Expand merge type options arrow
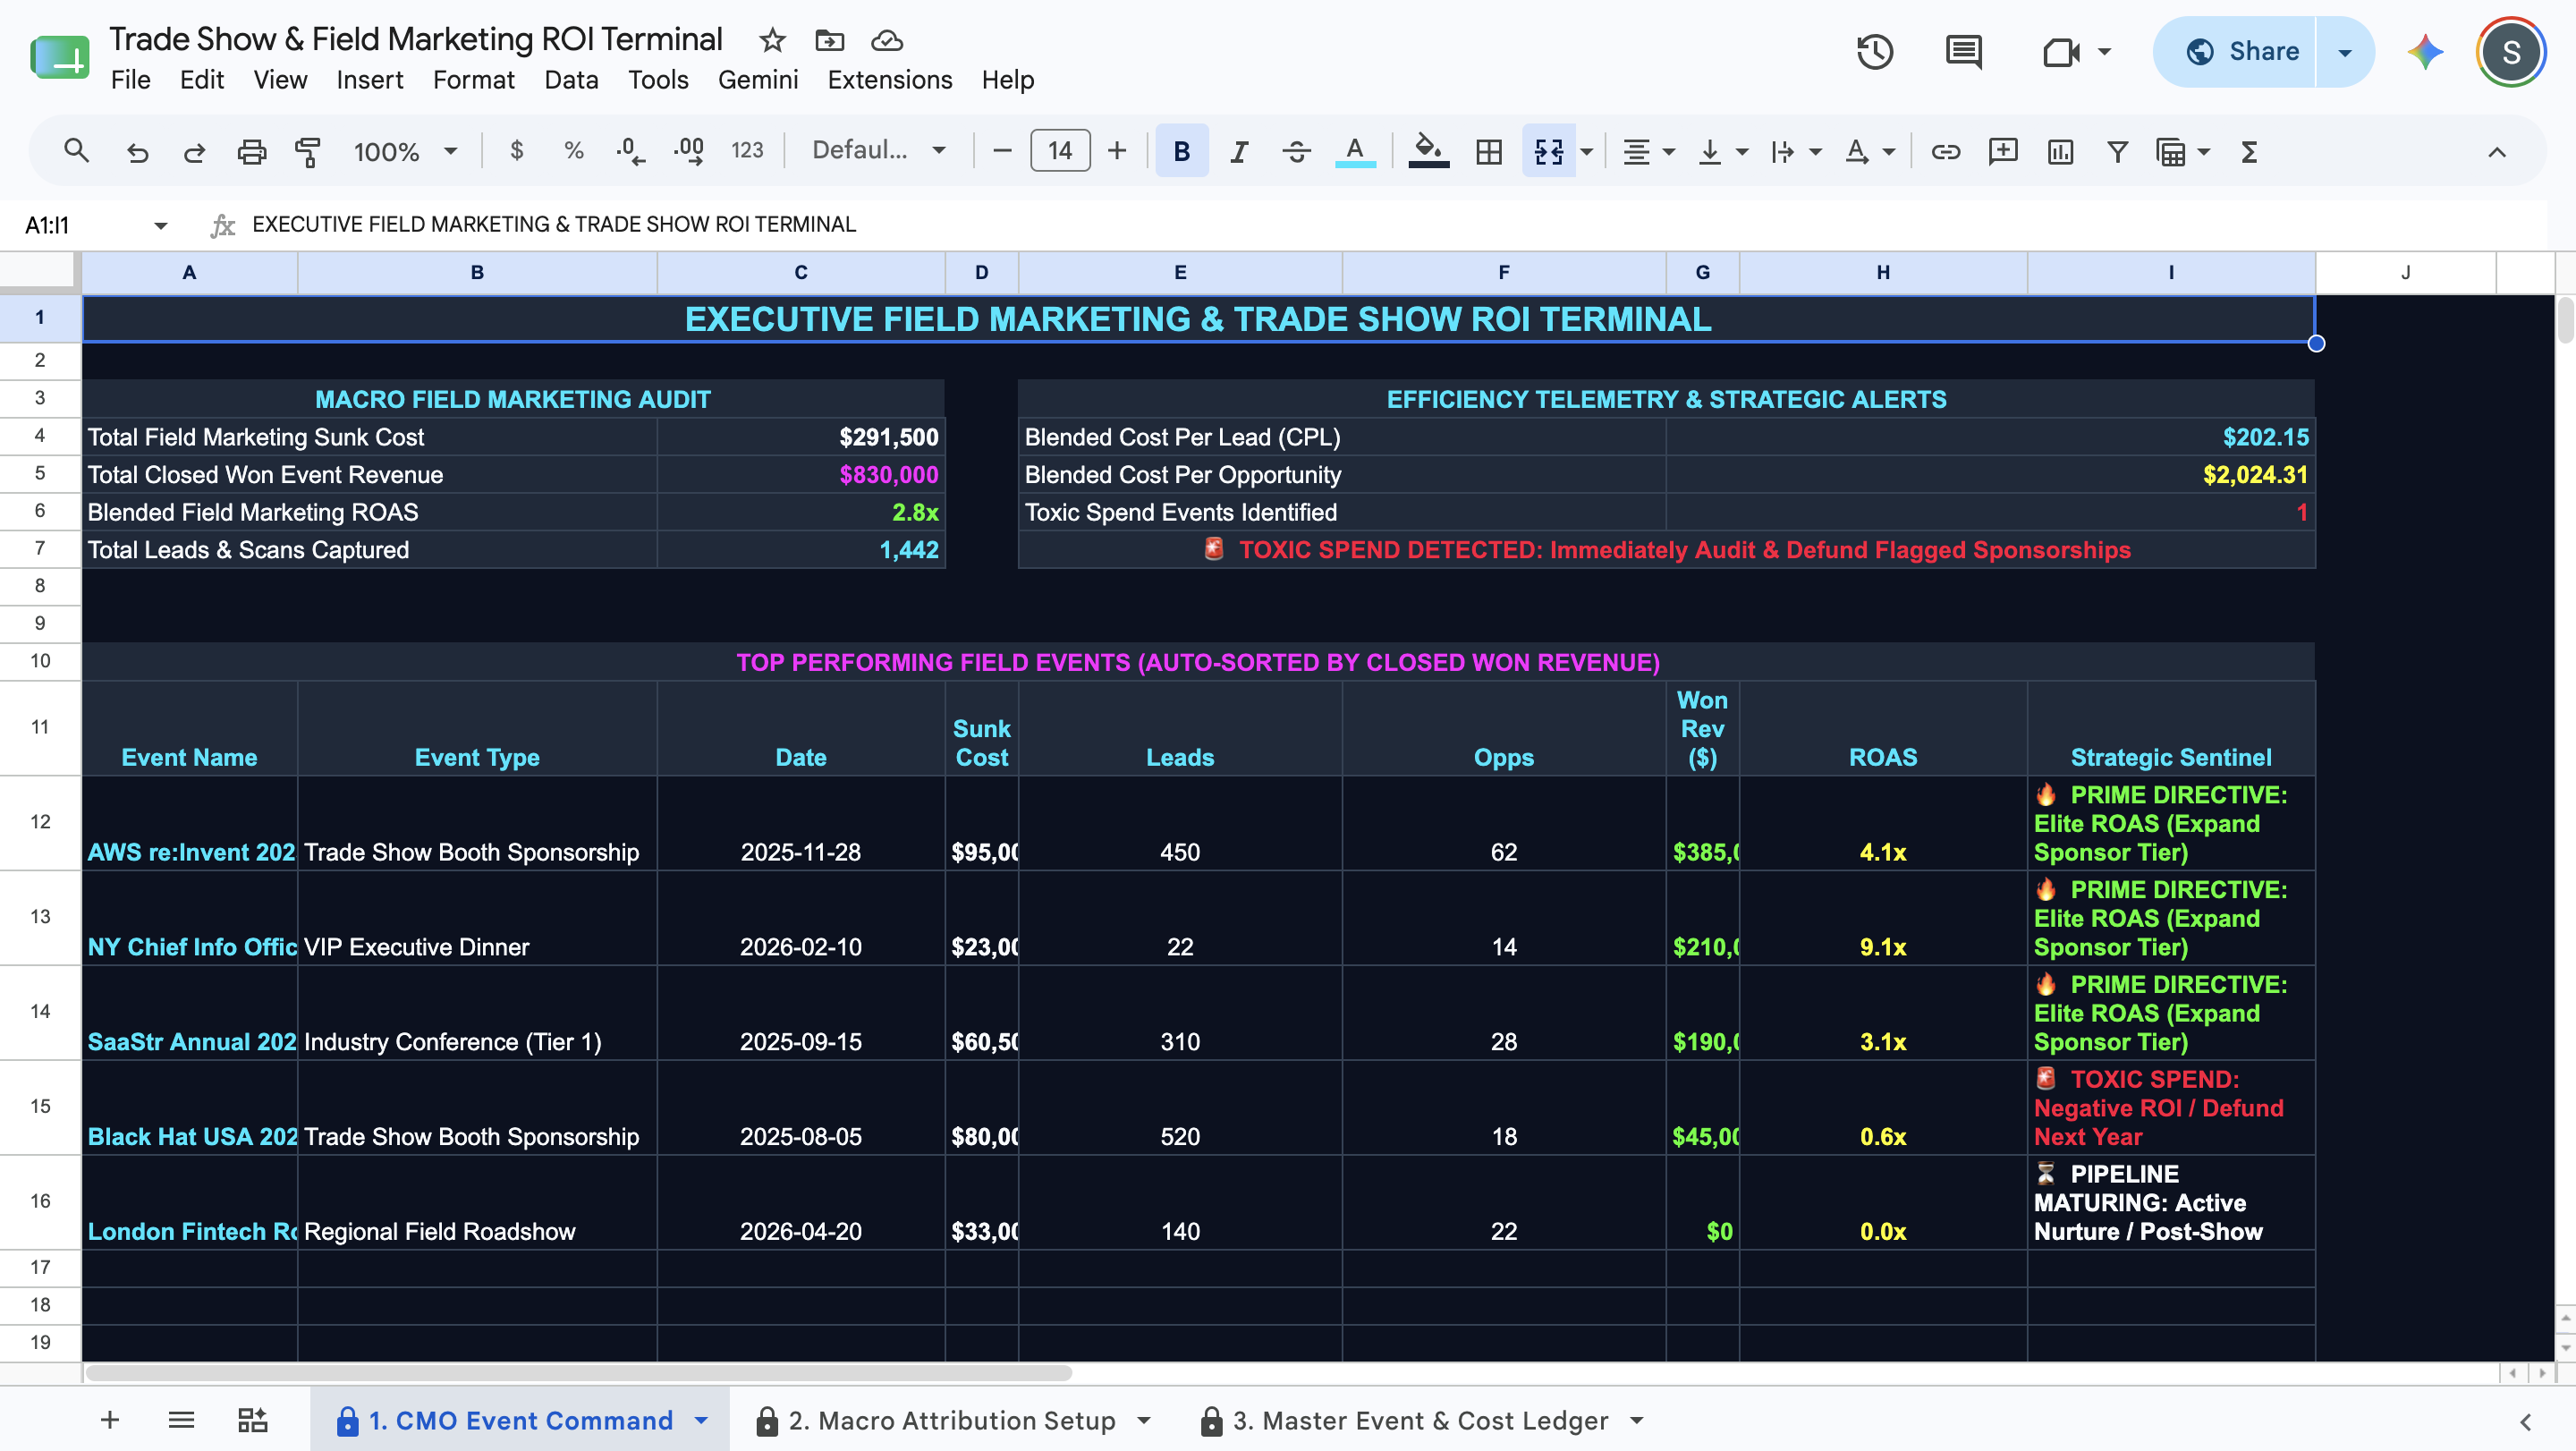 click(1586, 151)
